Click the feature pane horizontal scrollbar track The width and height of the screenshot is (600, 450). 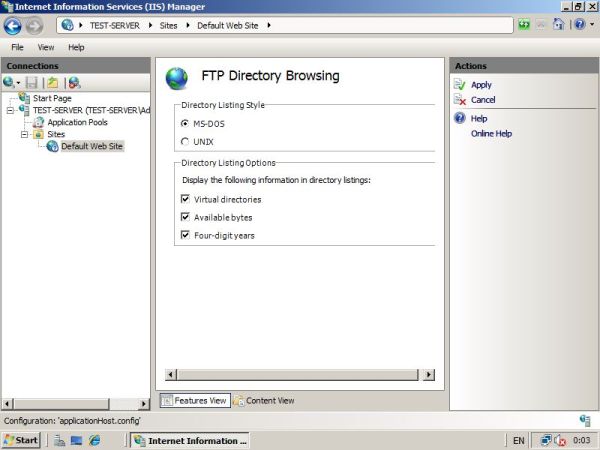(x=298, y=375)
